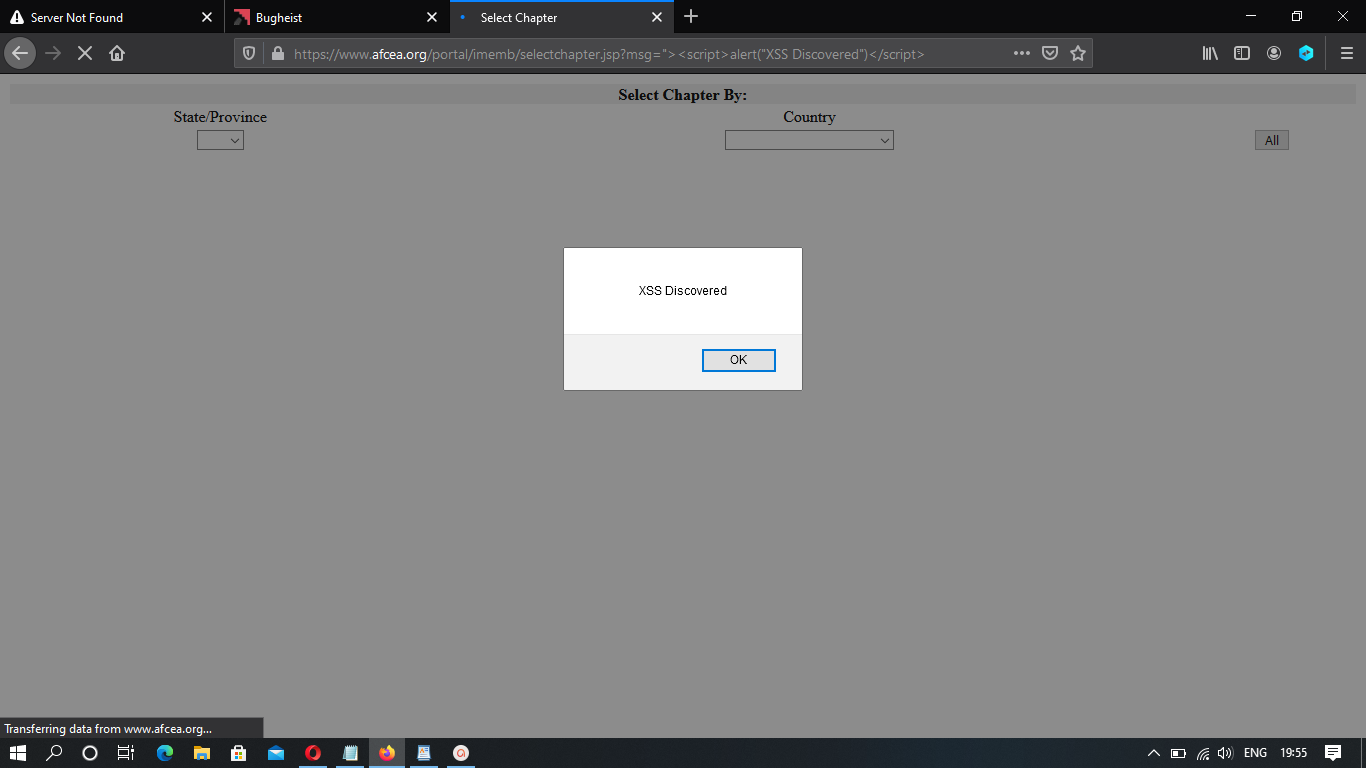This screenshot has height=768, width=1366.
Task: Click the XSS Discovered message text
Action: pyautogui.click(x=683, y=291)
